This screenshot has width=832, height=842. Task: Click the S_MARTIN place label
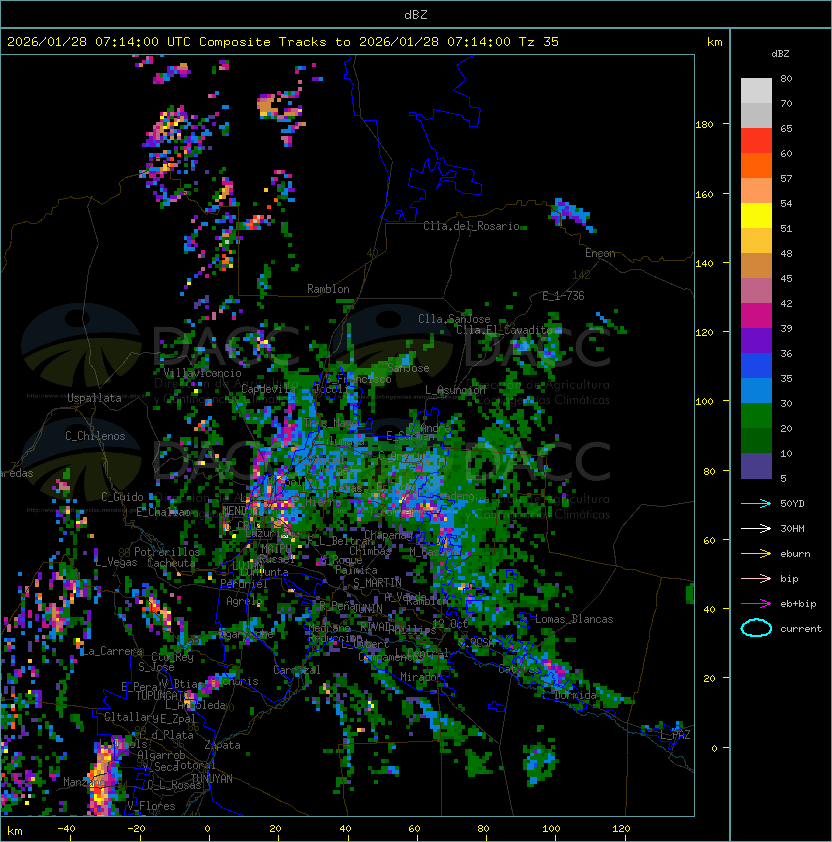click(377, 583)
